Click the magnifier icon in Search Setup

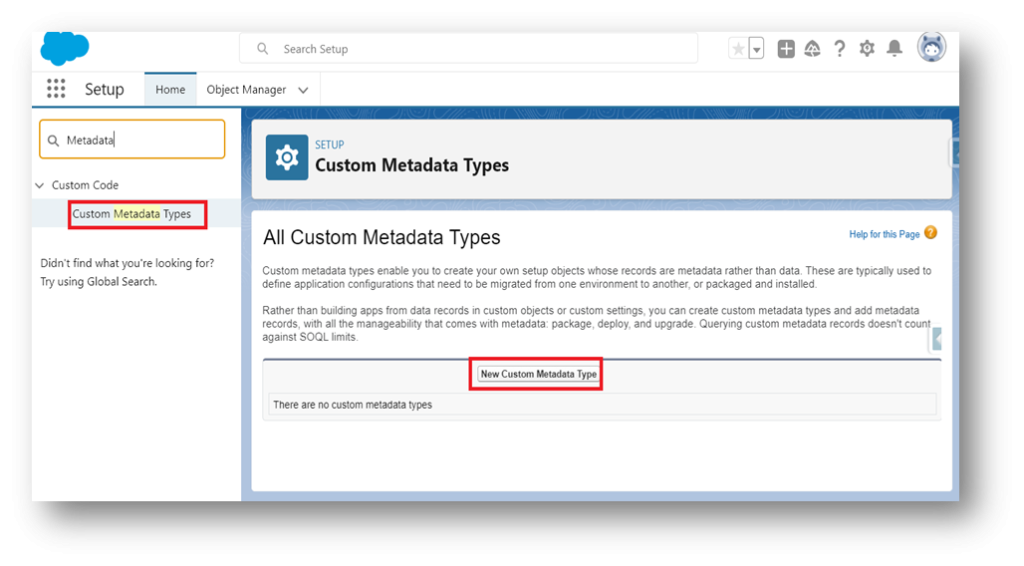click(263, 49)
